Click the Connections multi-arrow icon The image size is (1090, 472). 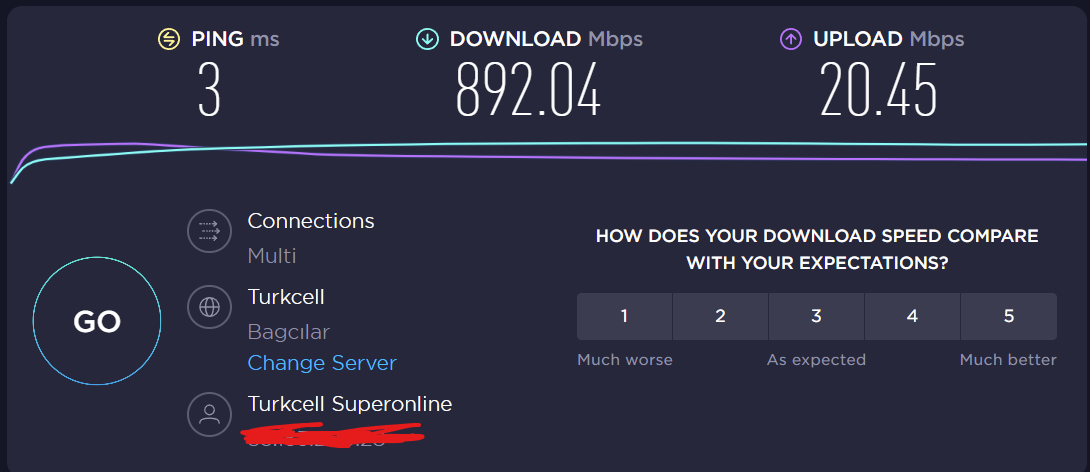[x=209, y=232]
